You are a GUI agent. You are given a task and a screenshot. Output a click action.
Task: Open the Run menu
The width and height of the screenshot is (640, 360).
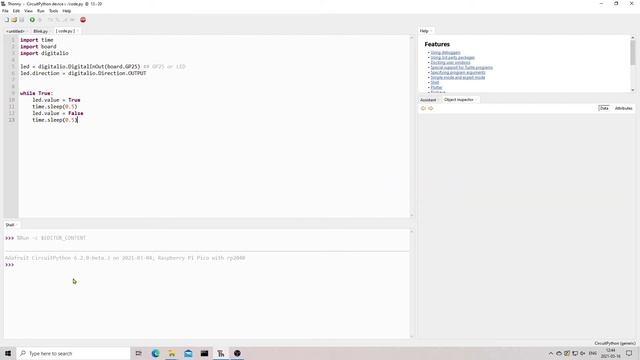pos(41,11)
